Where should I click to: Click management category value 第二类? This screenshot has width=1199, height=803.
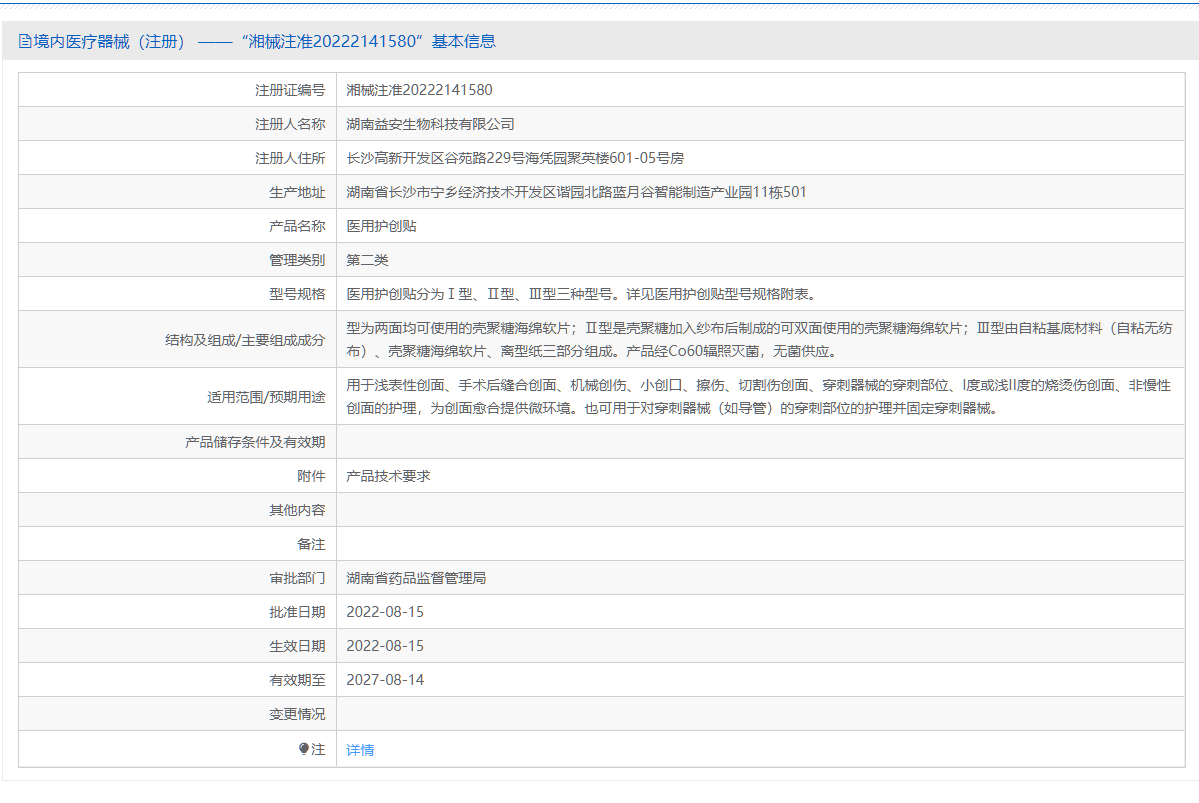367,260
